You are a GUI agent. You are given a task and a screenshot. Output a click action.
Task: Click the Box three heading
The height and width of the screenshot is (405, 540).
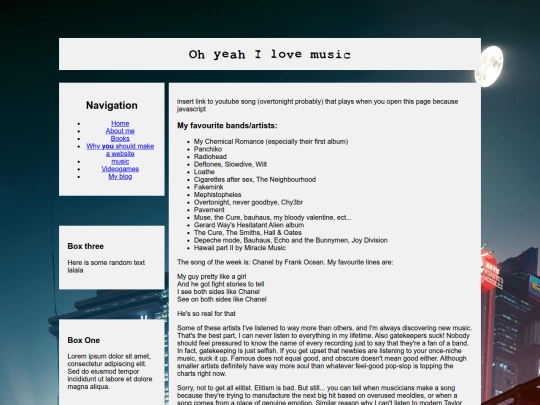[x=85, y=246]
